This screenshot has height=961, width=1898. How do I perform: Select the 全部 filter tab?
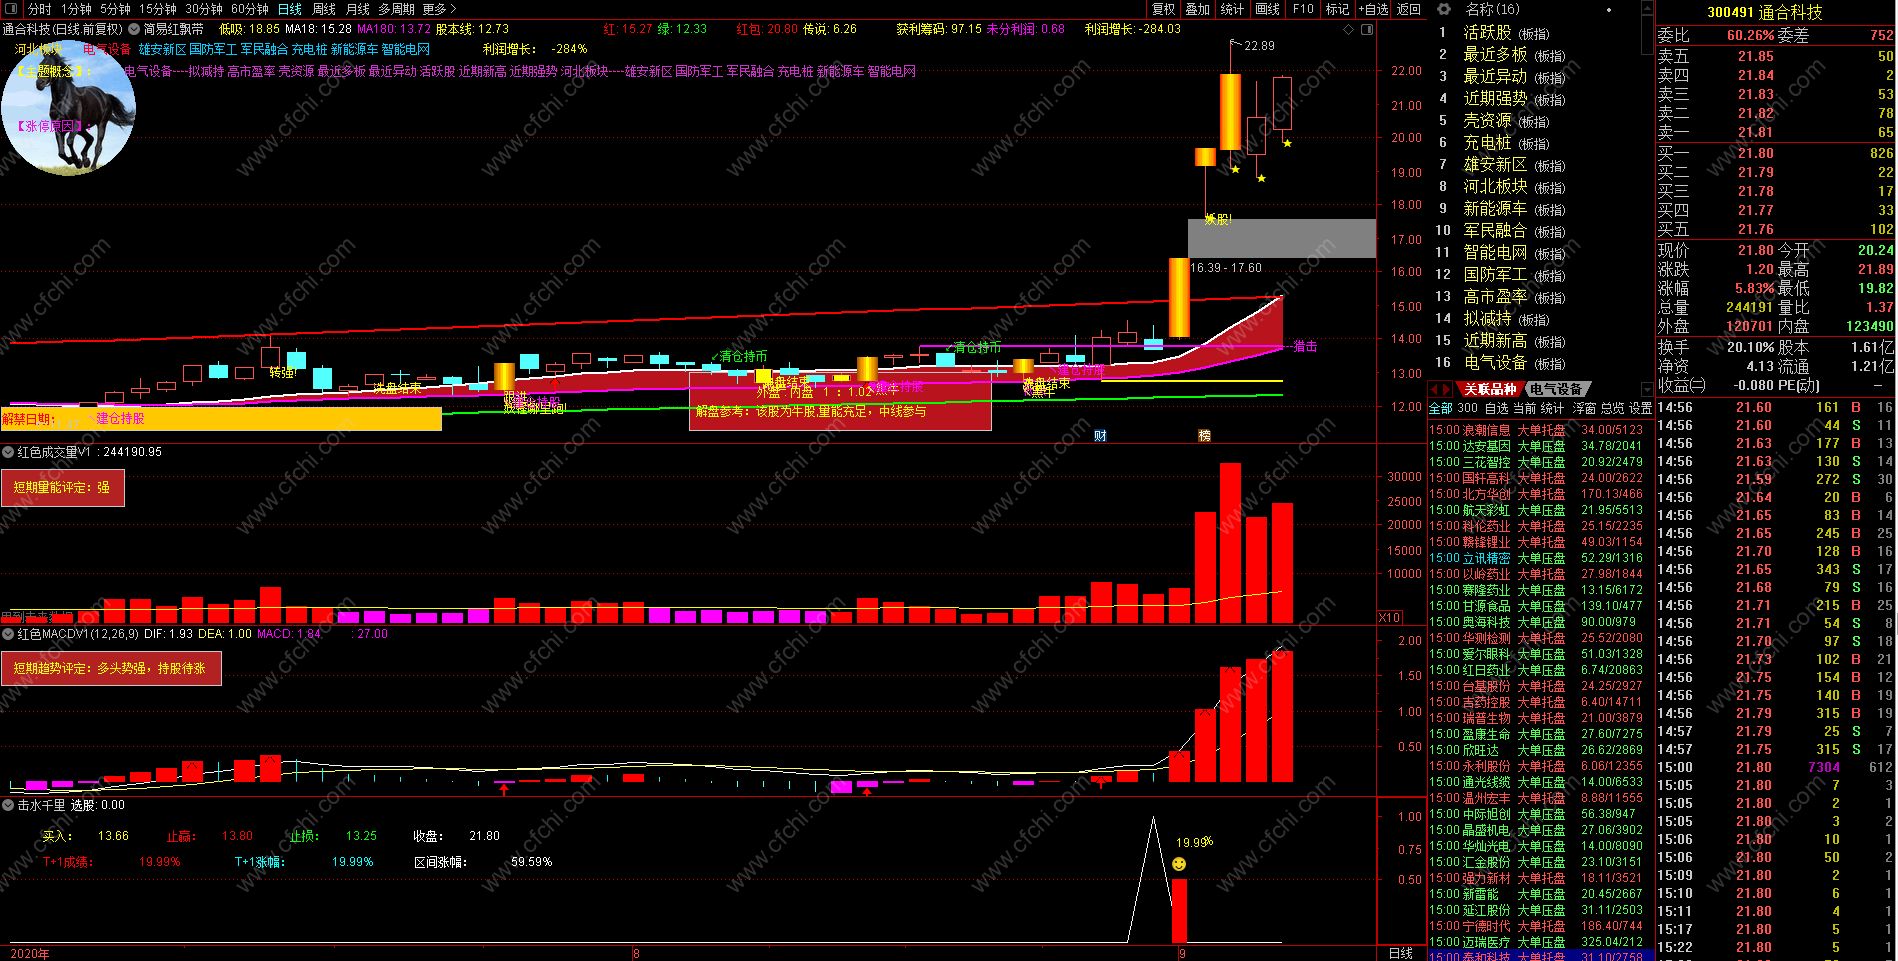(x=1440, y=408)
